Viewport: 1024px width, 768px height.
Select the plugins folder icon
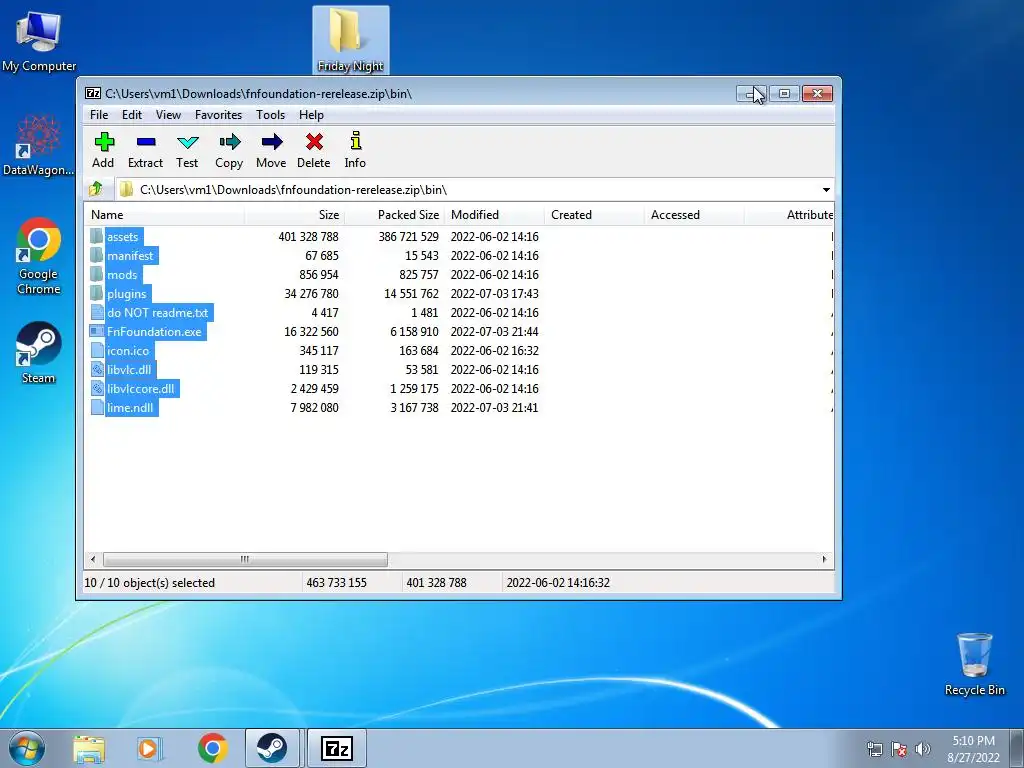coord(97,293)
